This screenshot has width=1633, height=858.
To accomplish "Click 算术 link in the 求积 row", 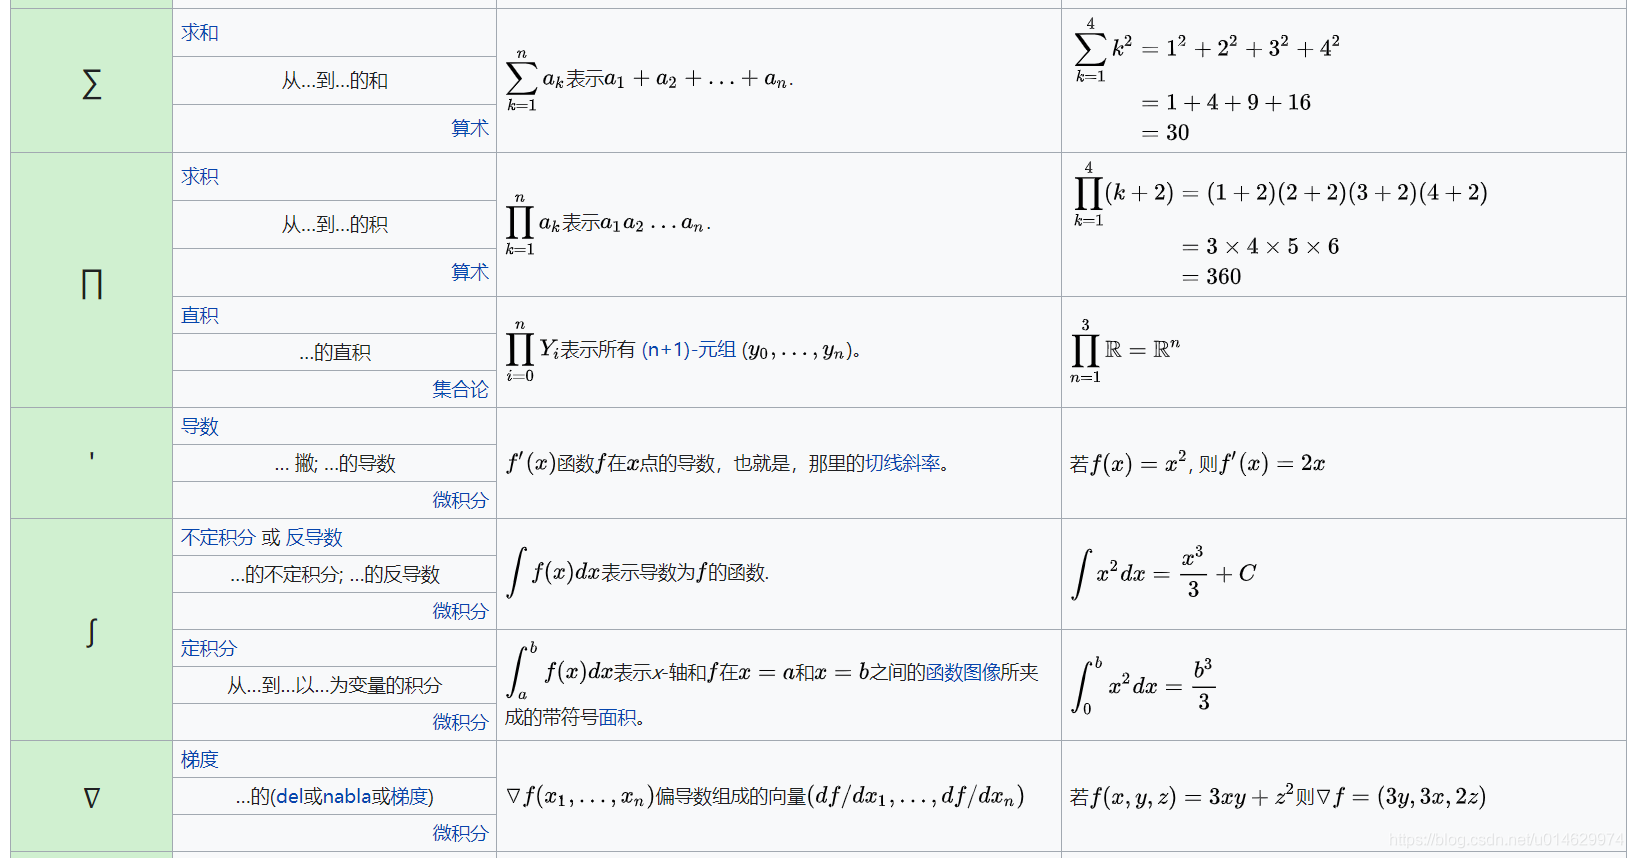I will [x=469, y=272].
